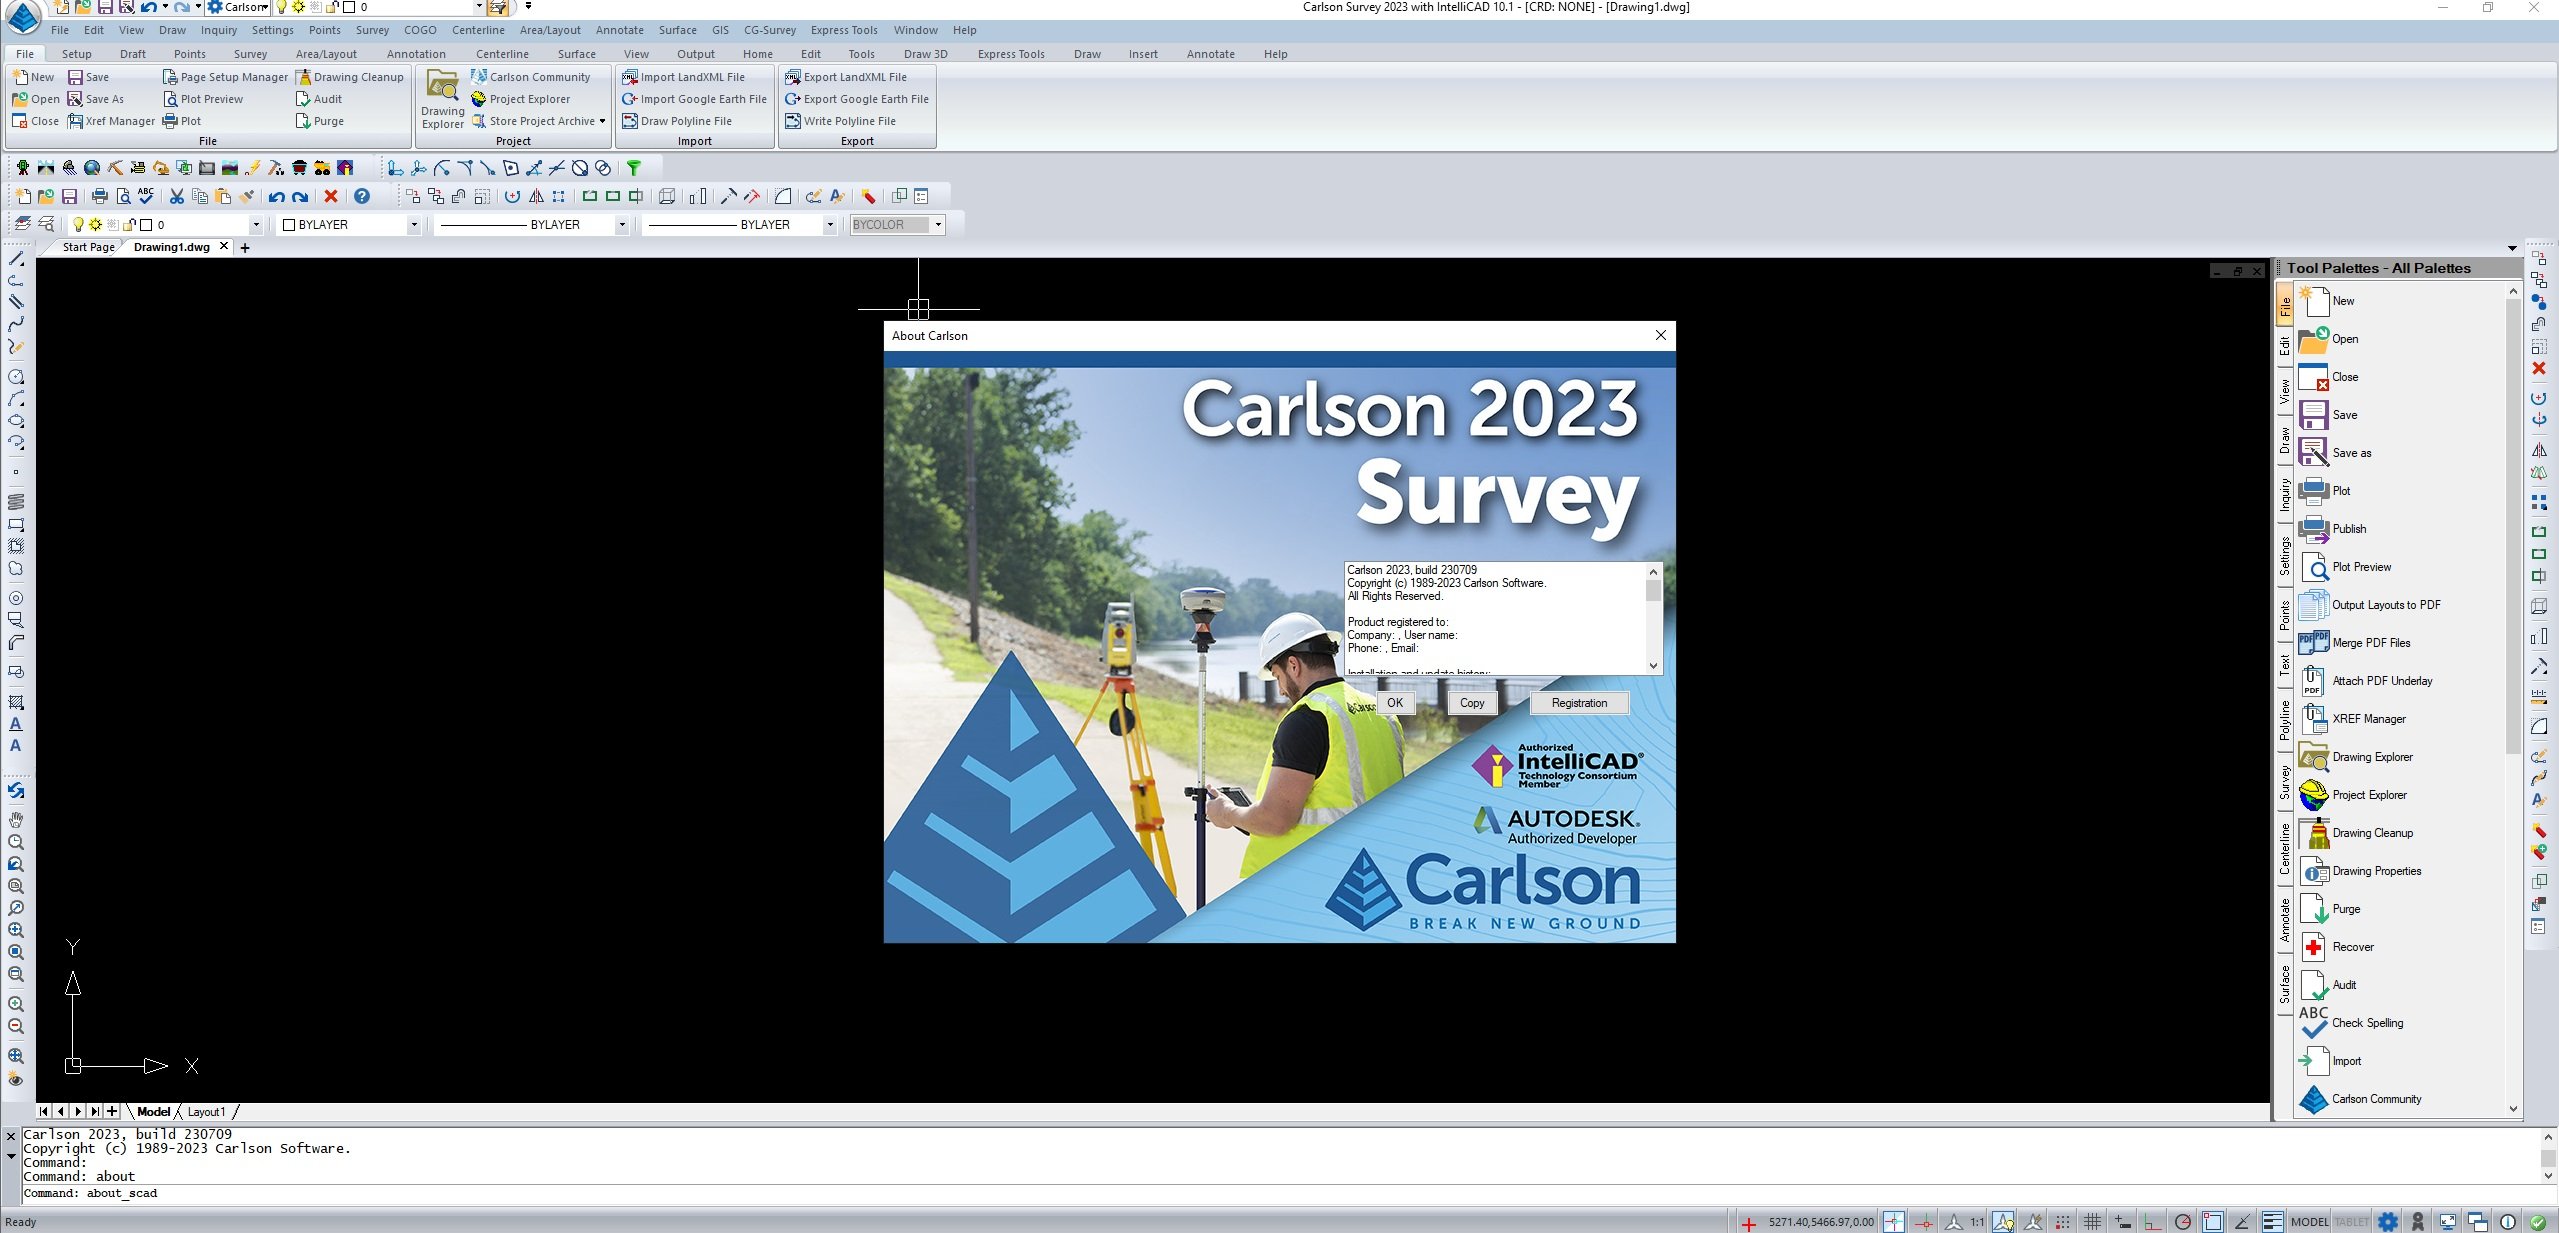The height and width of the screenshot is (1233, 2559).
Task: Click the Match Properties brush icon
Action: coord(247,197)
